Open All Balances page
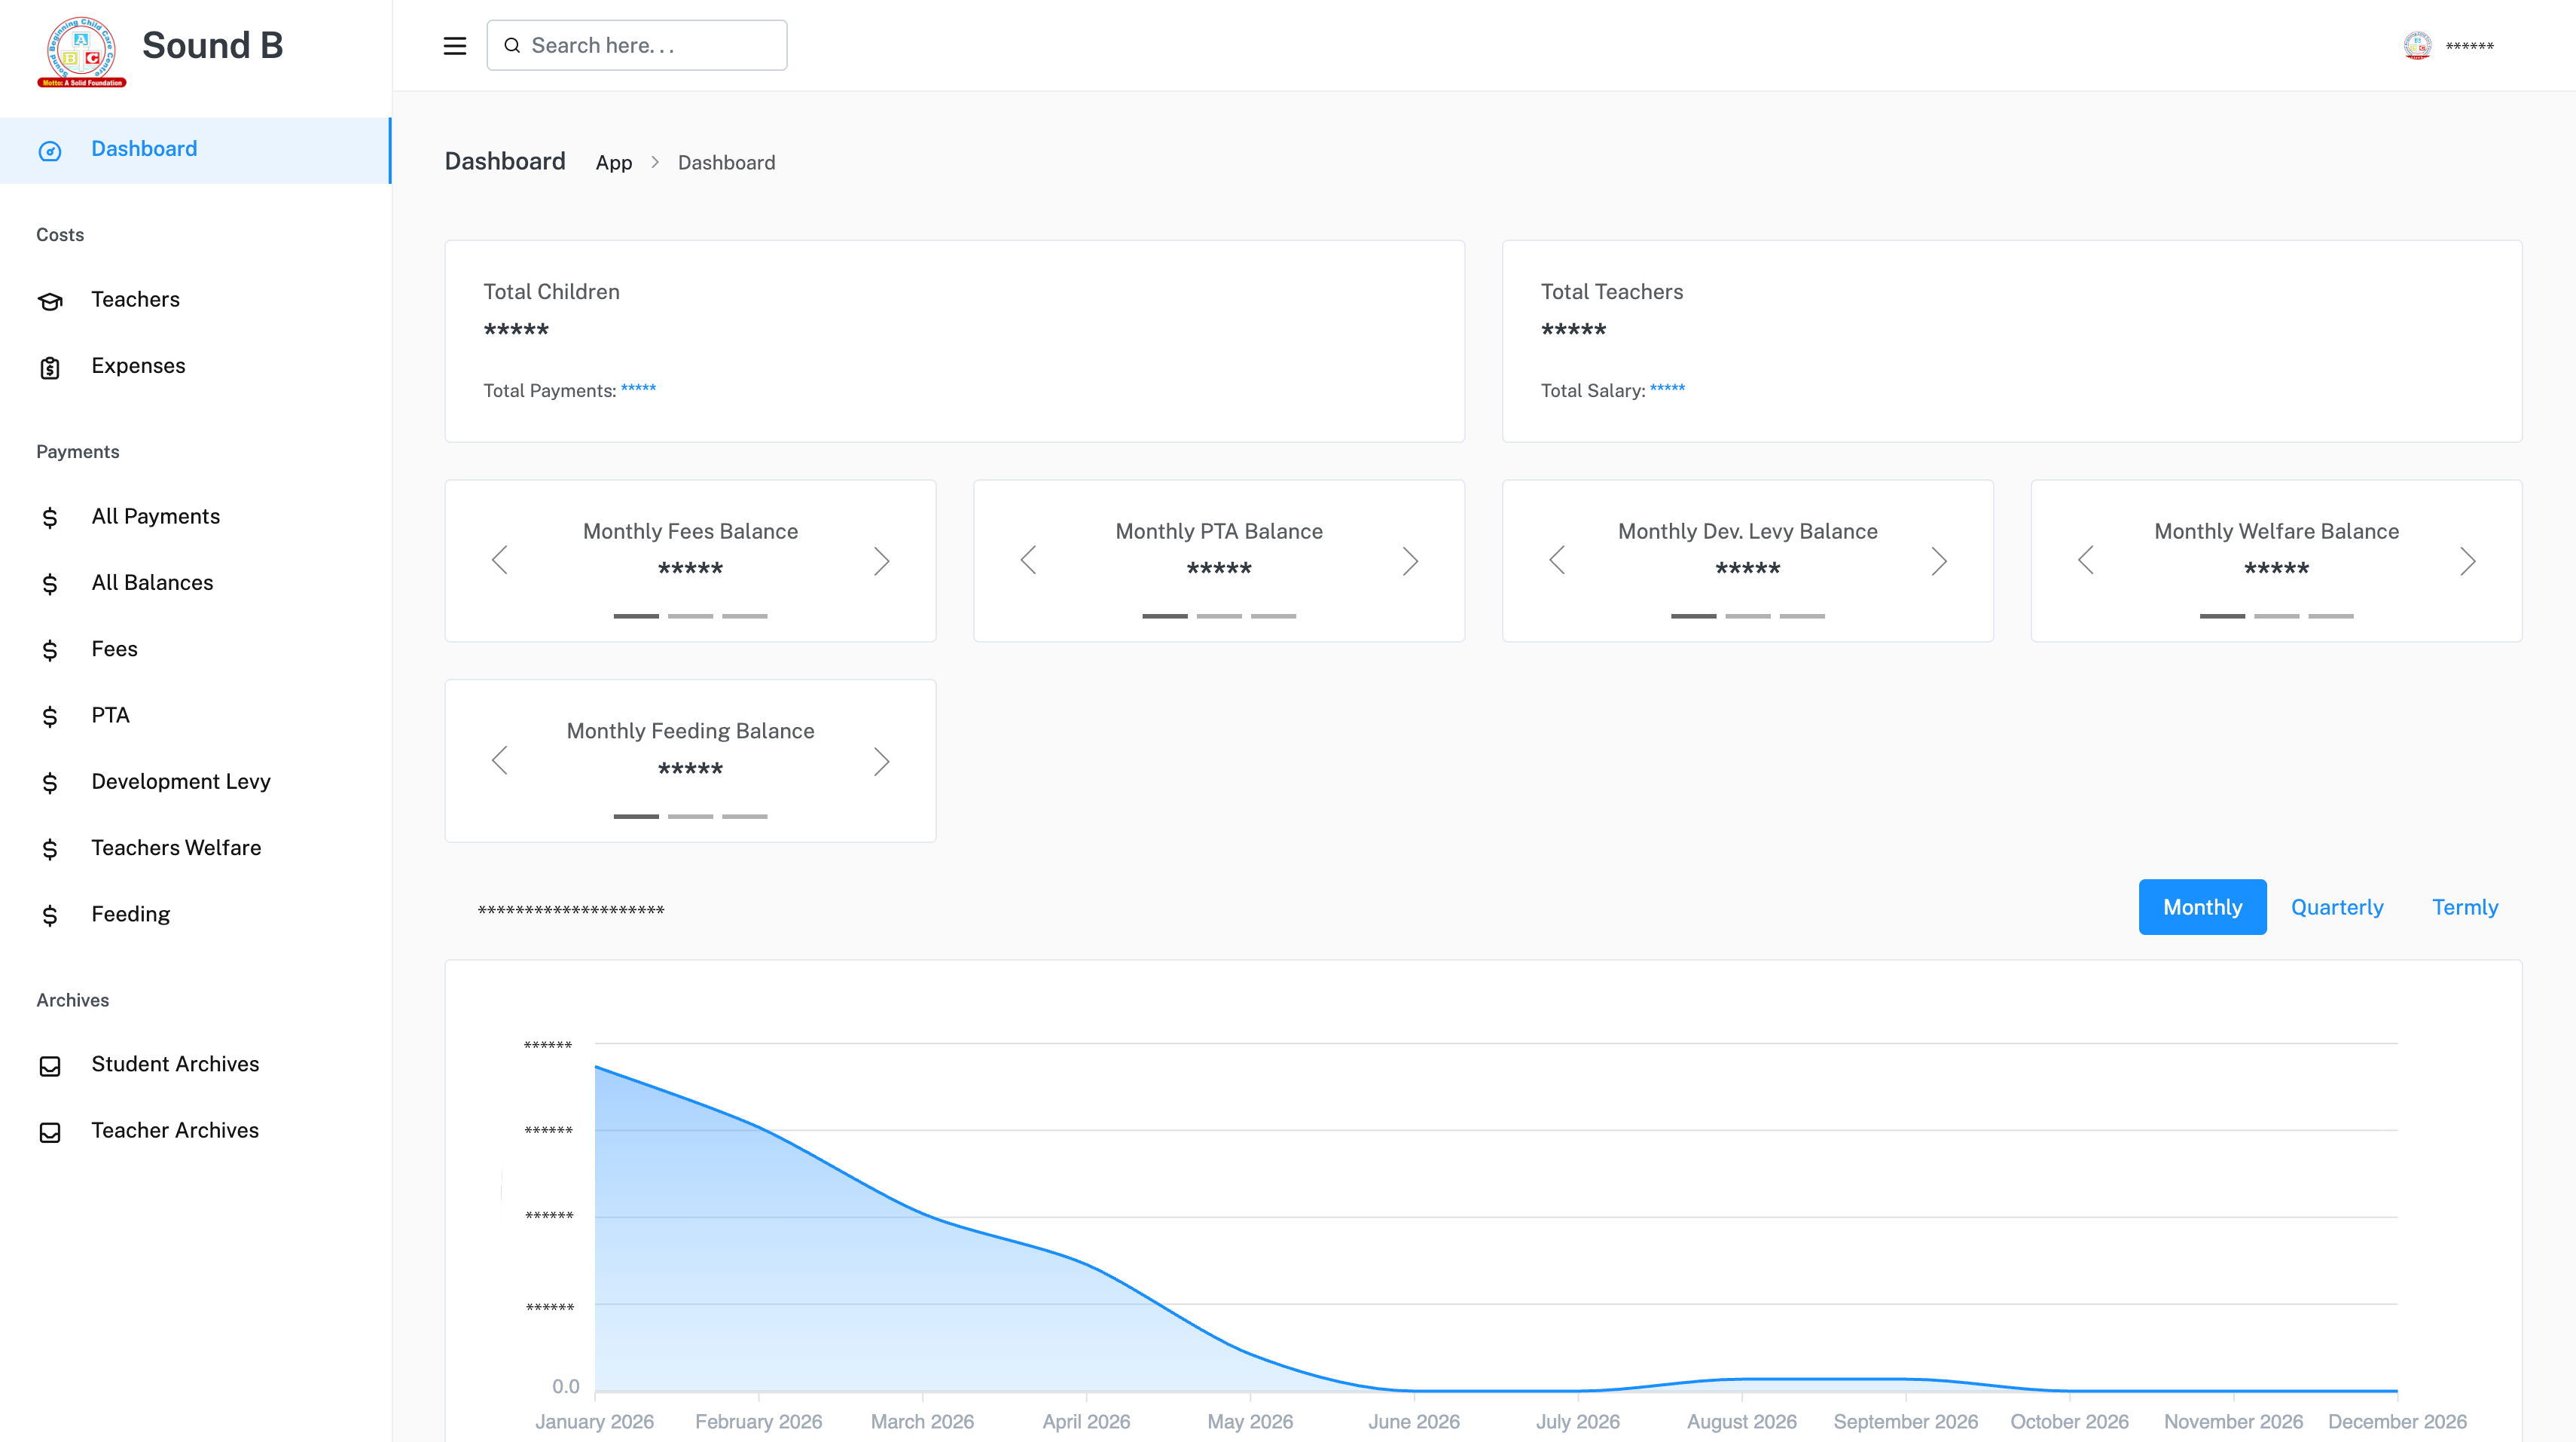Image resolution: width=2576 pixels, height=1442 pixels. point(196,583)
